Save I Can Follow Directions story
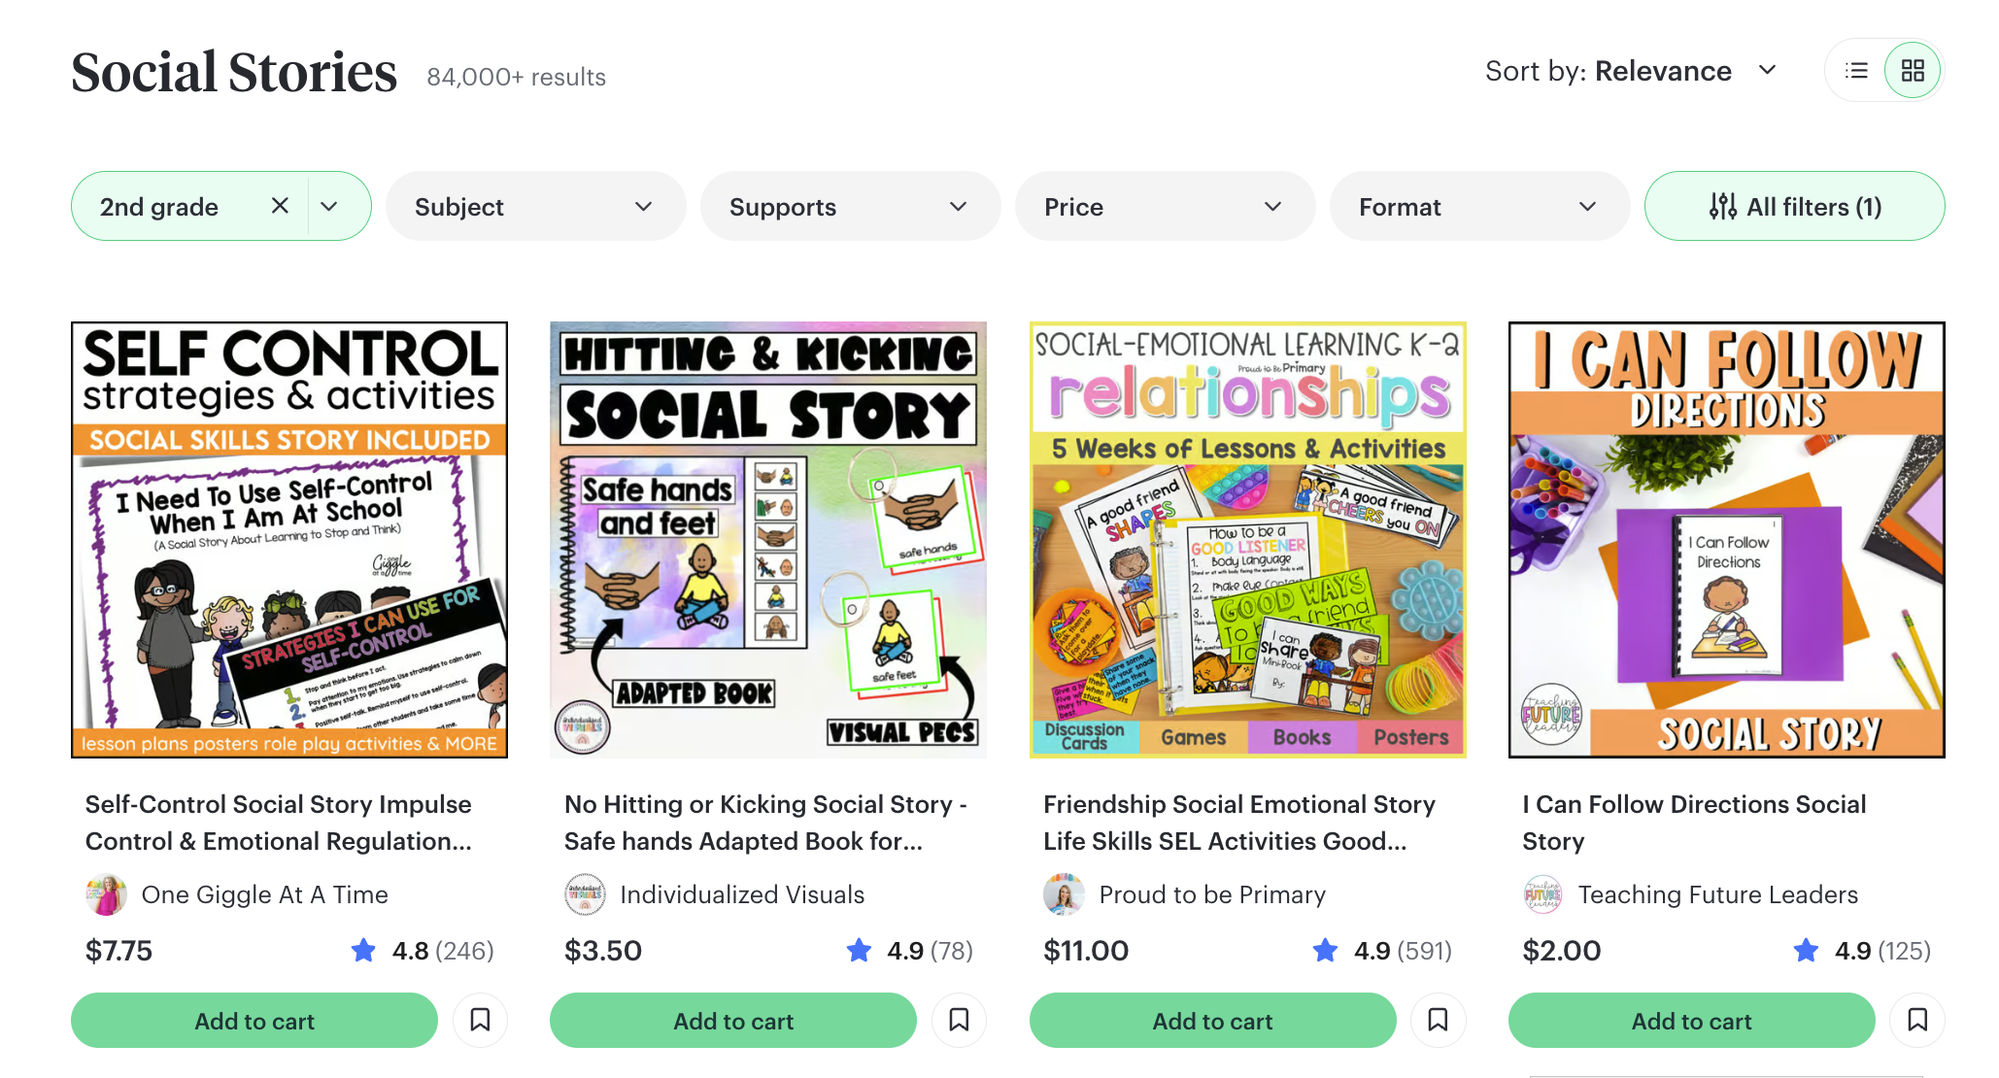The width and height of the screenshot is (1999, 1078). click(x=1917, y=1020)
